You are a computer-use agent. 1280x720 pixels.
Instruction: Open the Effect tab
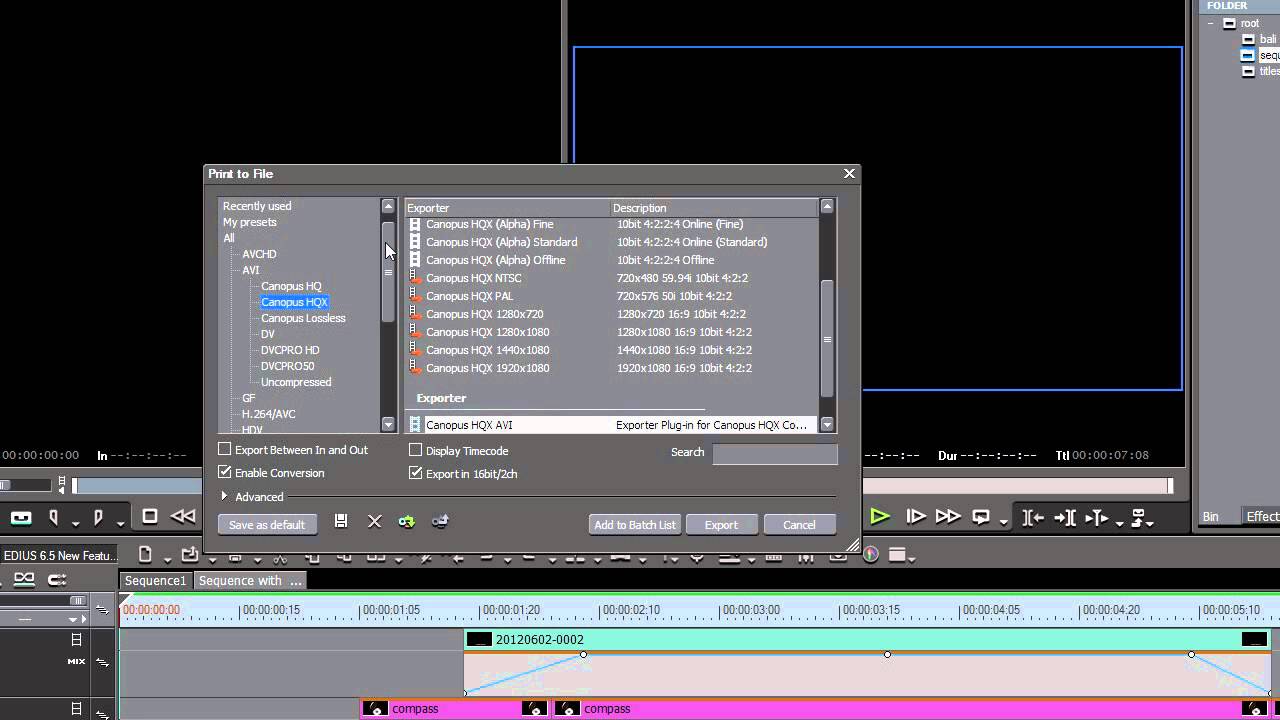pyautogui.click(x=1262, y=517)
